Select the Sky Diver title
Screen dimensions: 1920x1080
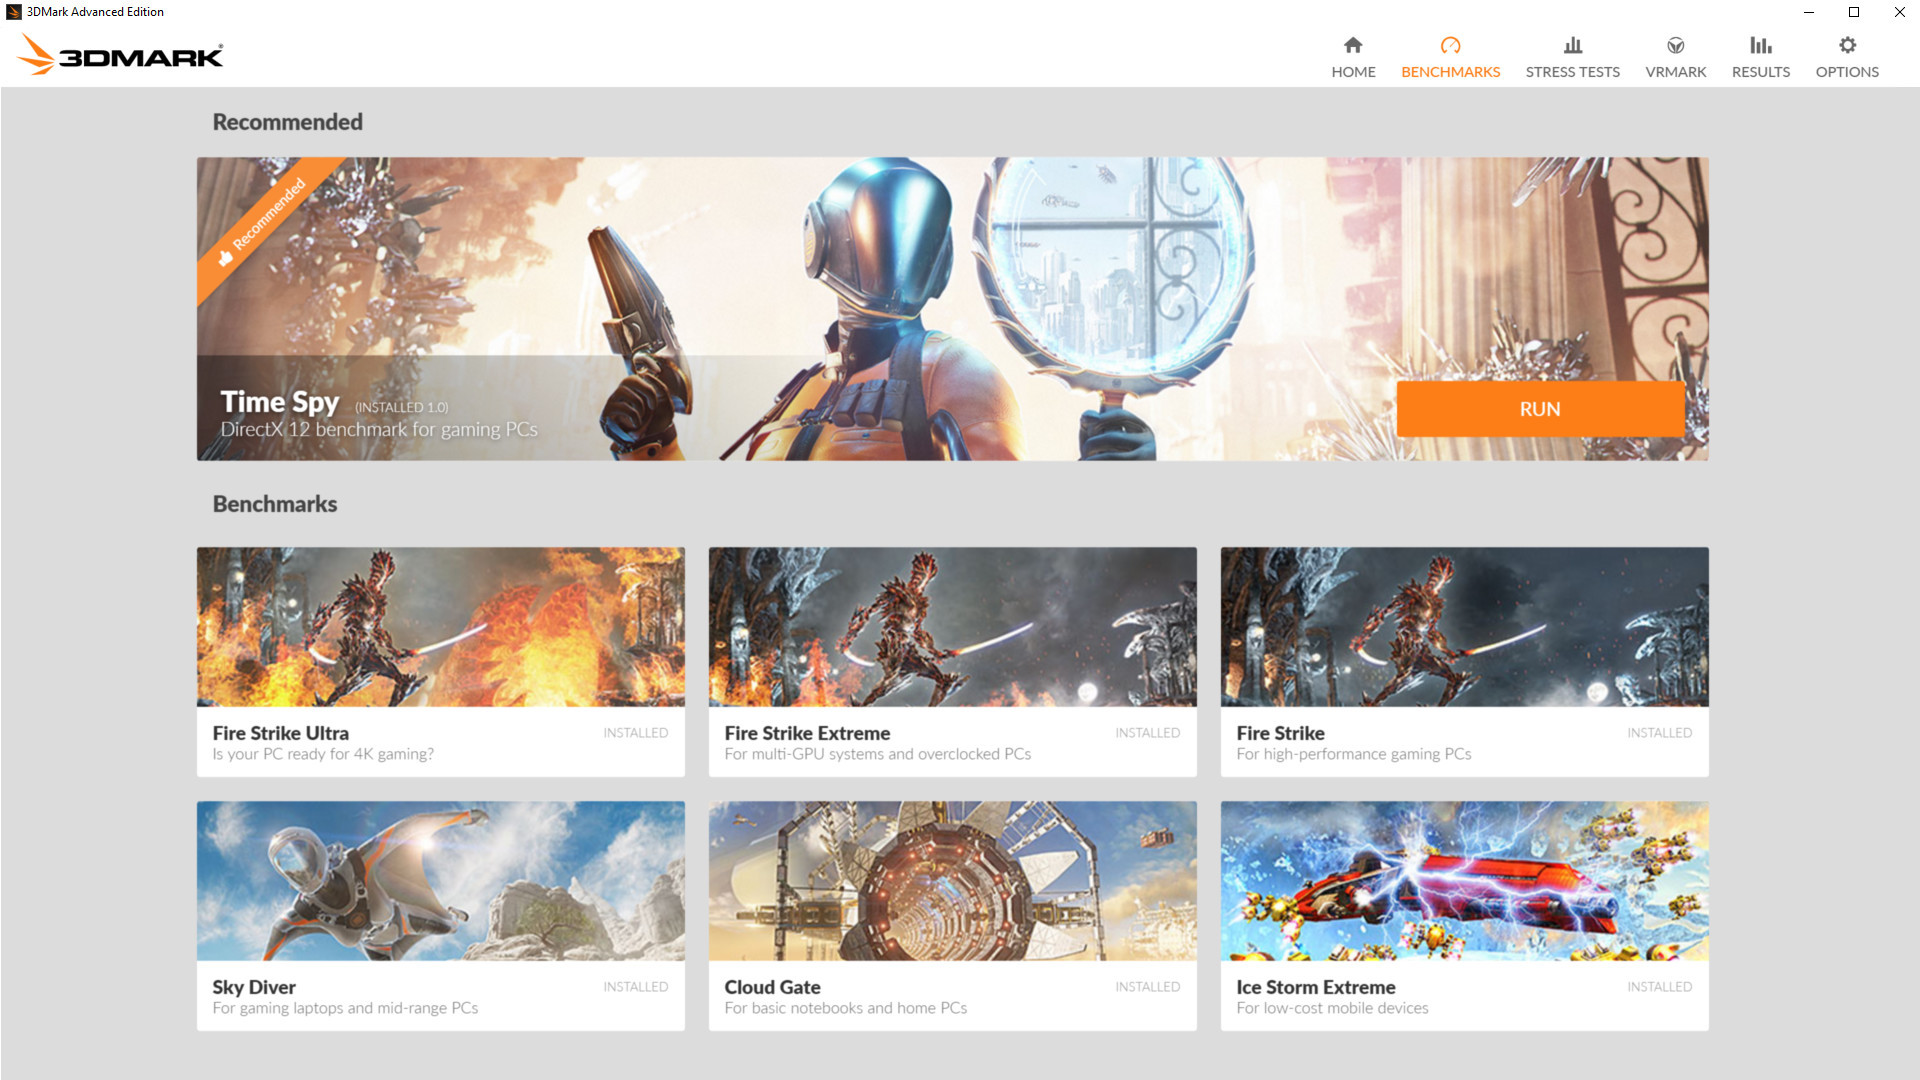tap(254, 987)
